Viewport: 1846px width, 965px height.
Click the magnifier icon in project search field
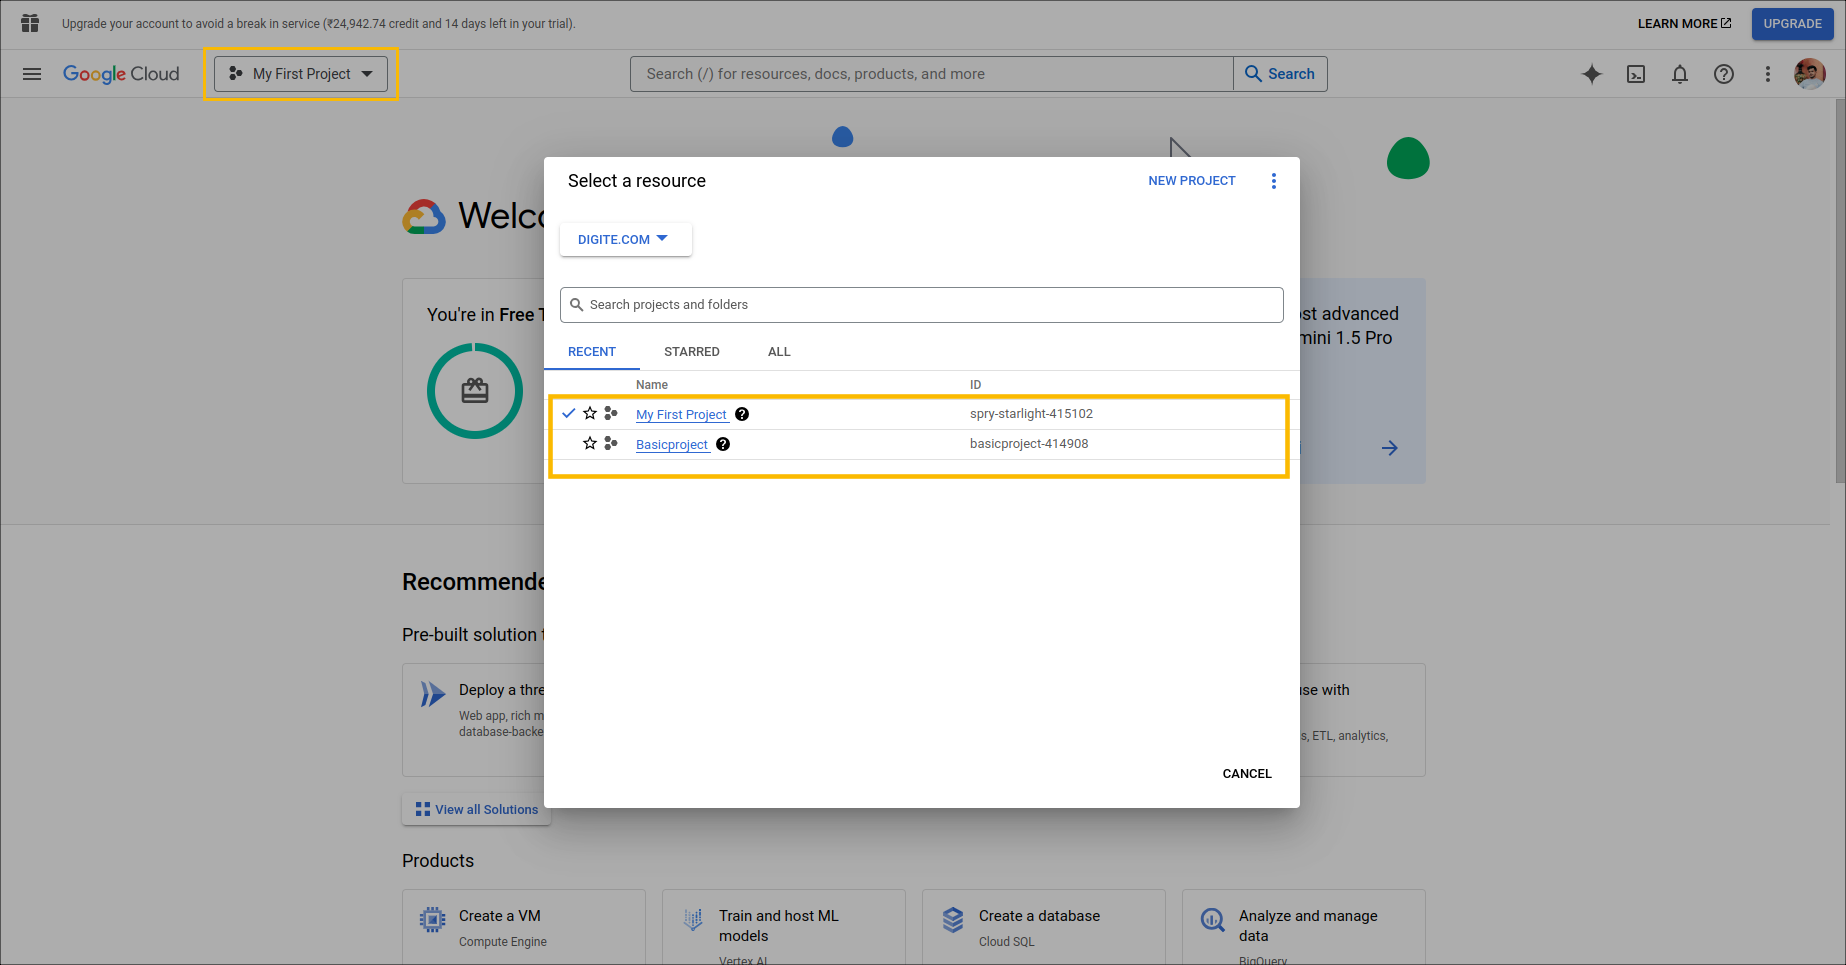pyautogui.click(x=577, y=305)
